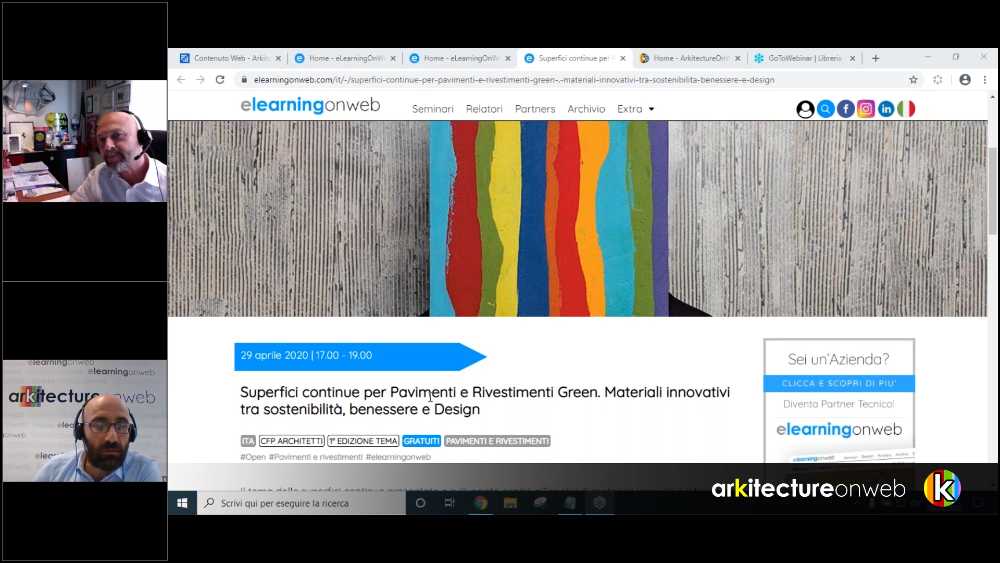
Task: Click PAVIMENTI E RIVESTIMENTI tag
Action: [497, 441]
